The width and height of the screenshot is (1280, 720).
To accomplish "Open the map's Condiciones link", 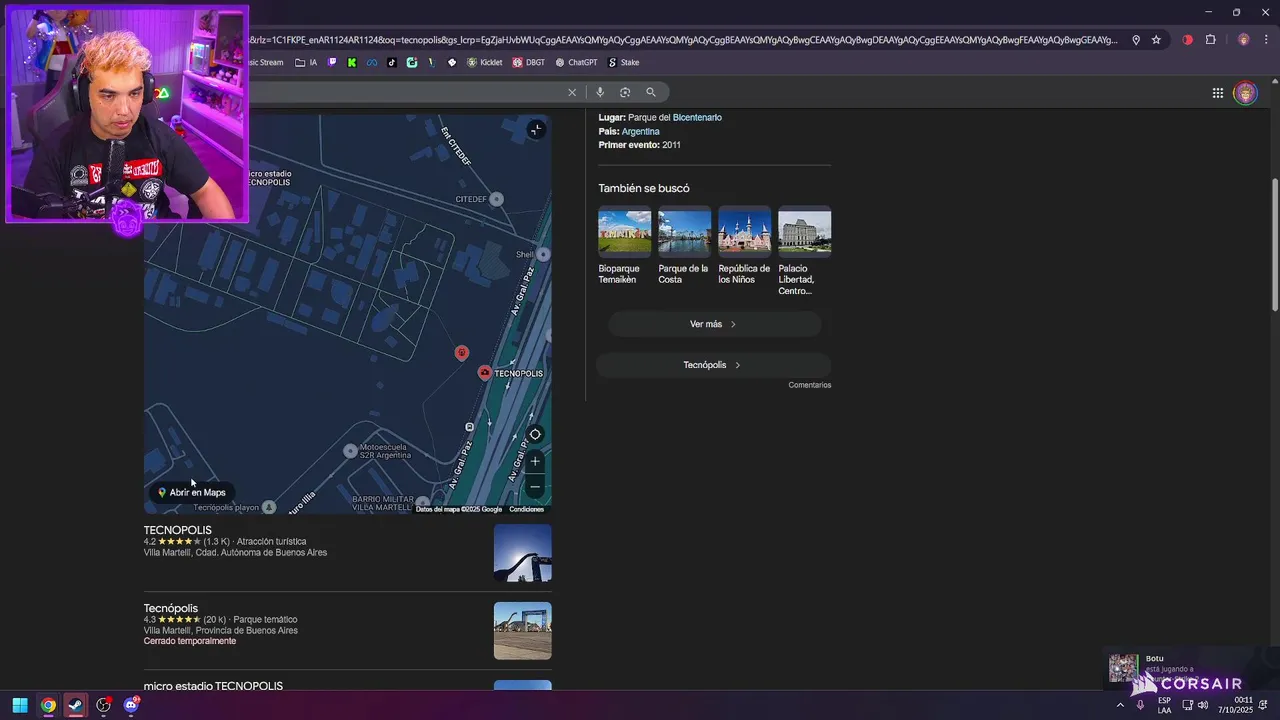I will pyautogui.click(x=526, y=509).
